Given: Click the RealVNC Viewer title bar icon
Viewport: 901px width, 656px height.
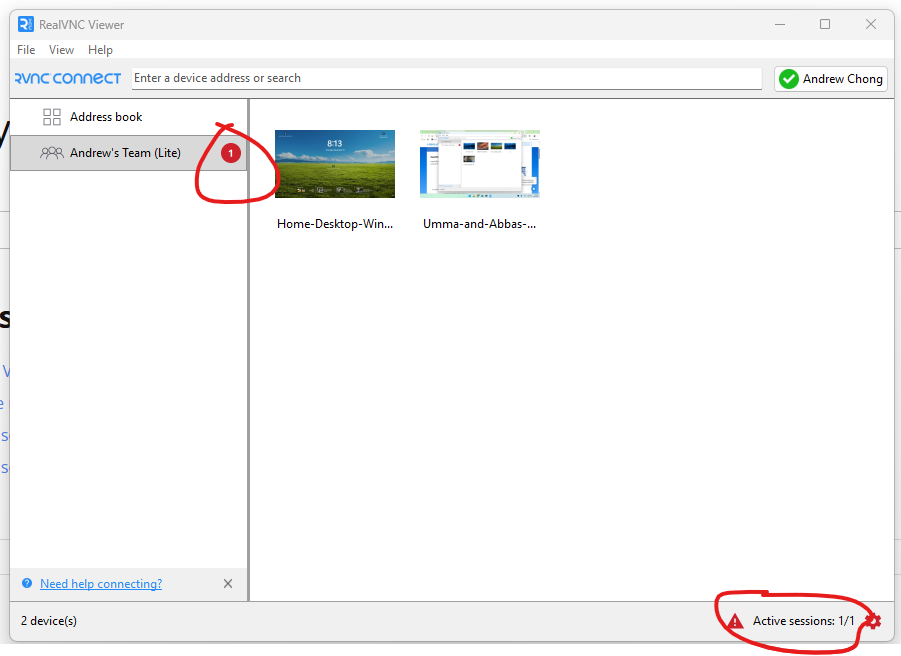Looking at the screenshot, I should pyautogui.click(x=26, y=24).
